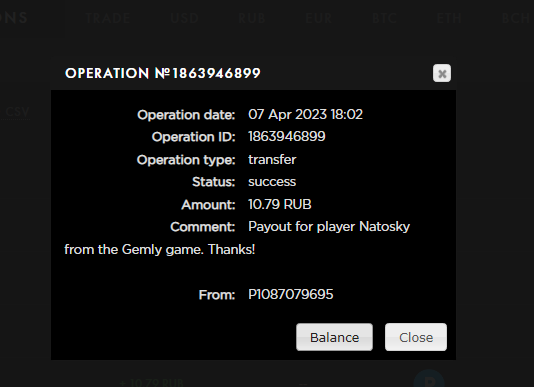Image resolution: width=534 pixels, height=387 pixels.
Task: Click the Operation date label
Action: (x=186, y=115)
